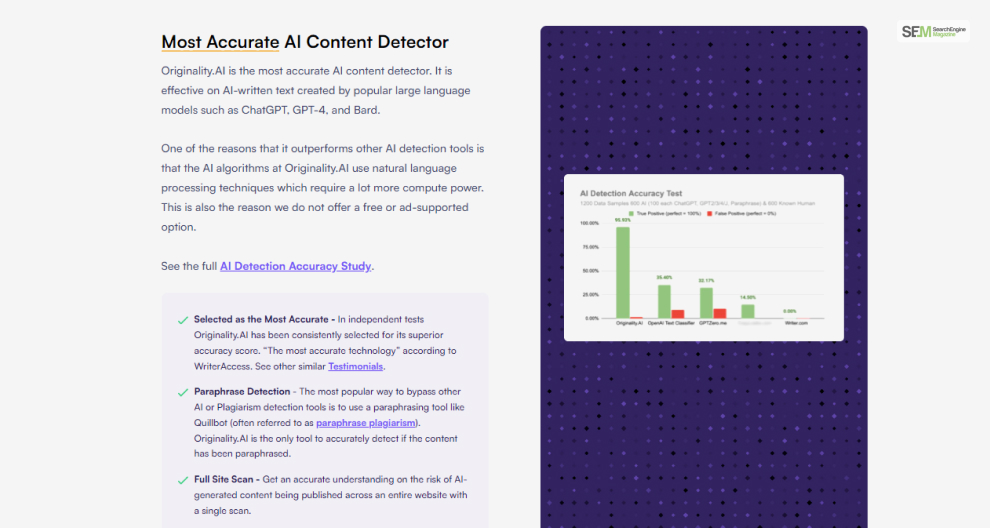The width and height of the screenshot is (990, 528).
Task: Click the chart subtitle 1200 Data Samples
Action: [697, 203]
